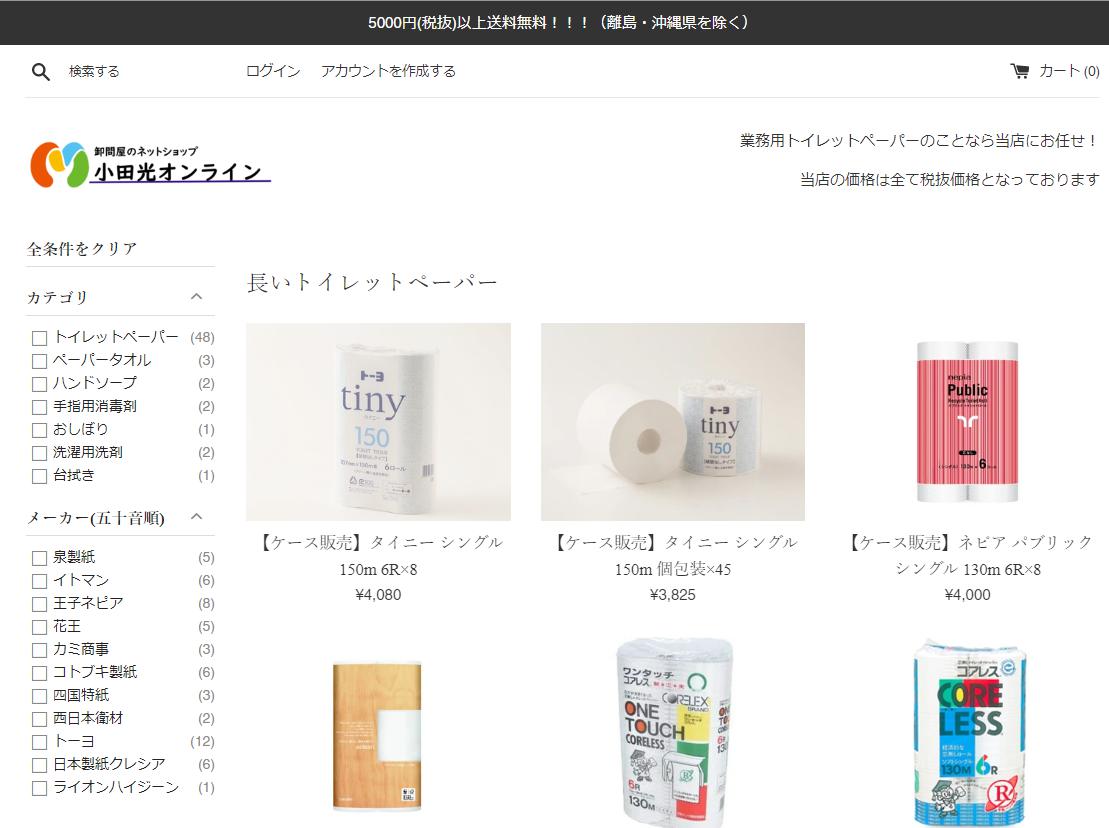1109x828 pixels.
Task: Check the 日本製紙クレシア maker checkbox
Action: [x=40, y=765]
